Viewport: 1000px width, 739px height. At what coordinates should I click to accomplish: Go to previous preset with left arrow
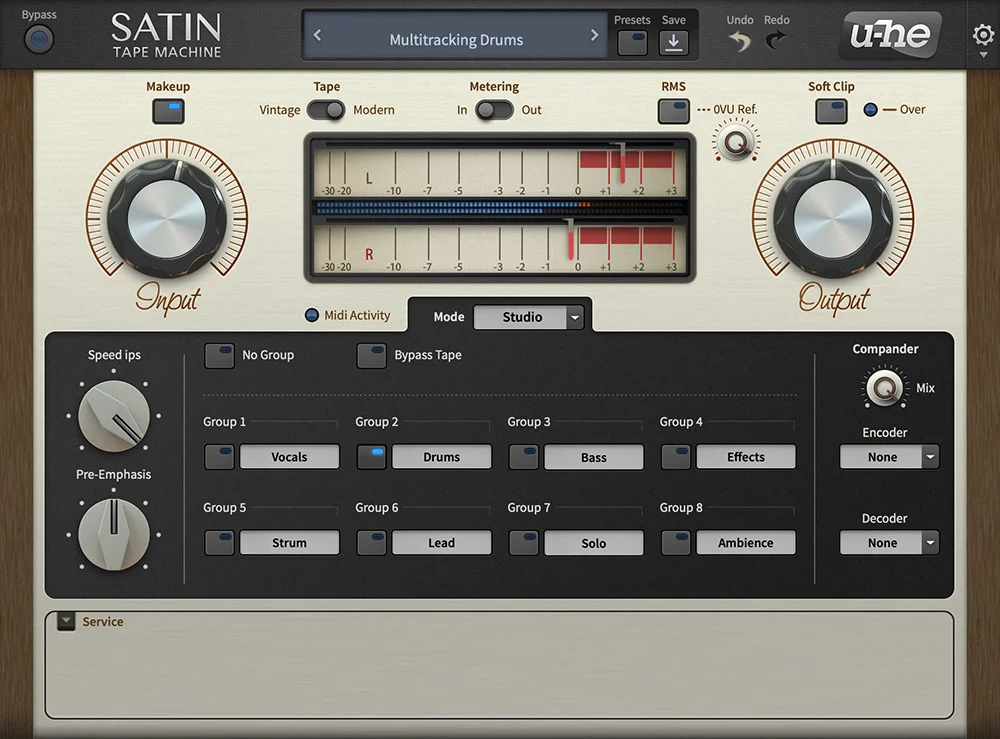[318, 38]
